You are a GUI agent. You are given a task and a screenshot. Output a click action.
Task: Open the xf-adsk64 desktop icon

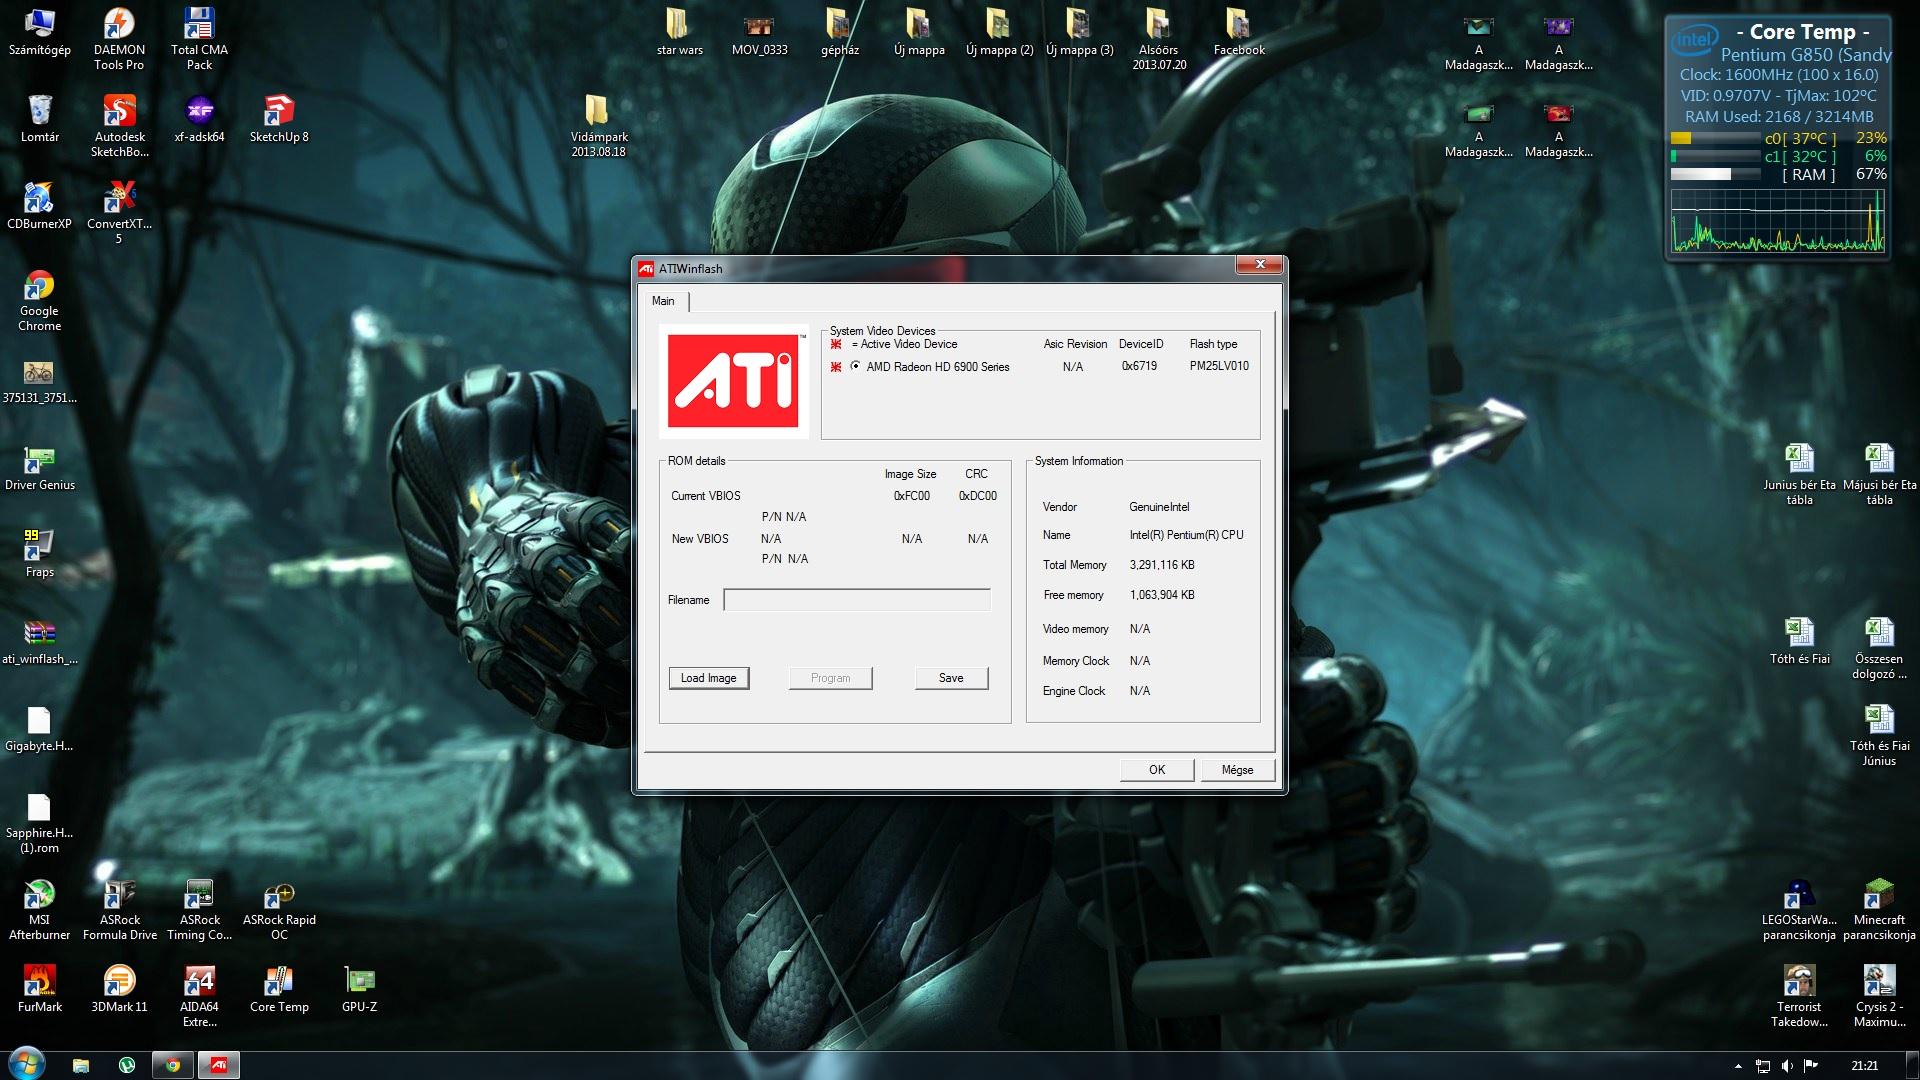click(199, 119)
